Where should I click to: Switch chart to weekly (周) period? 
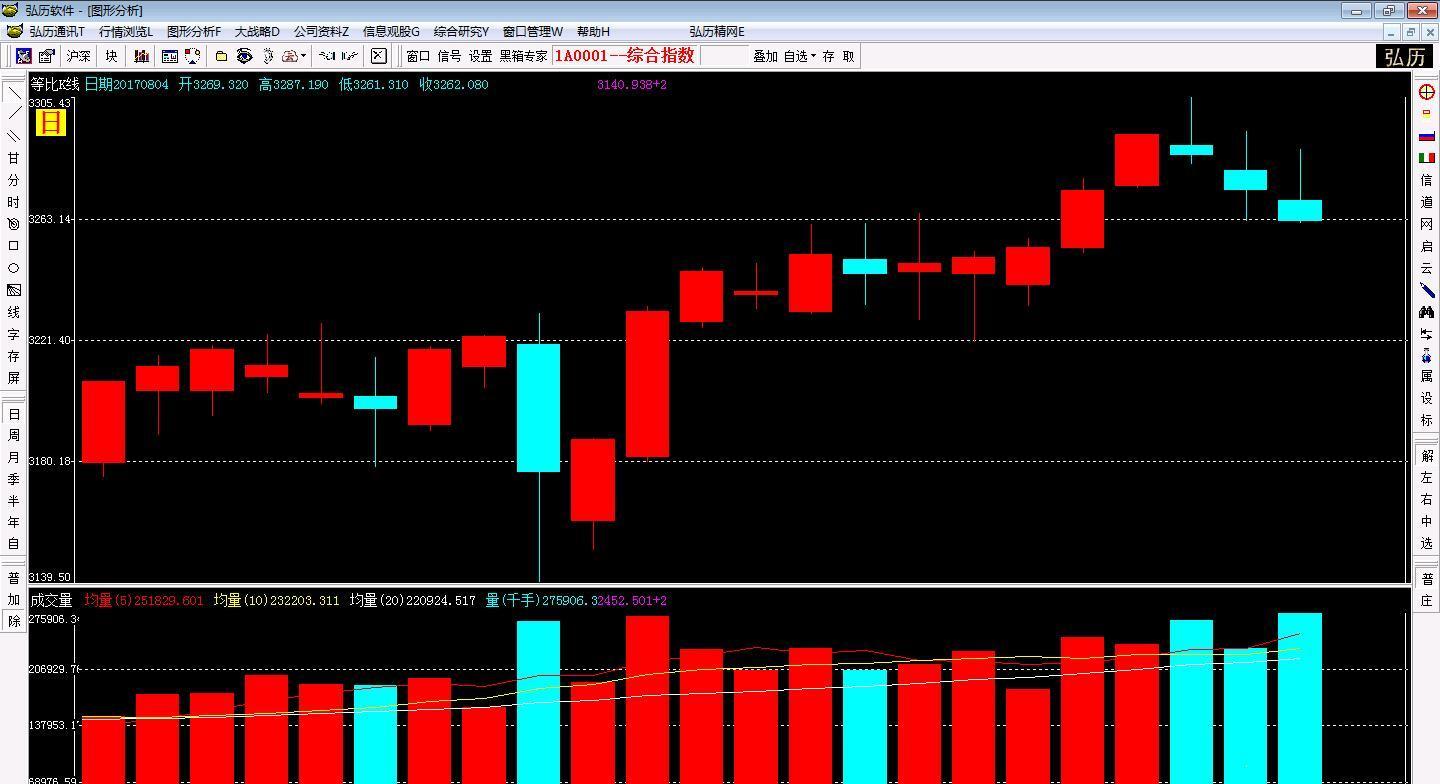[x=13, y=436]
